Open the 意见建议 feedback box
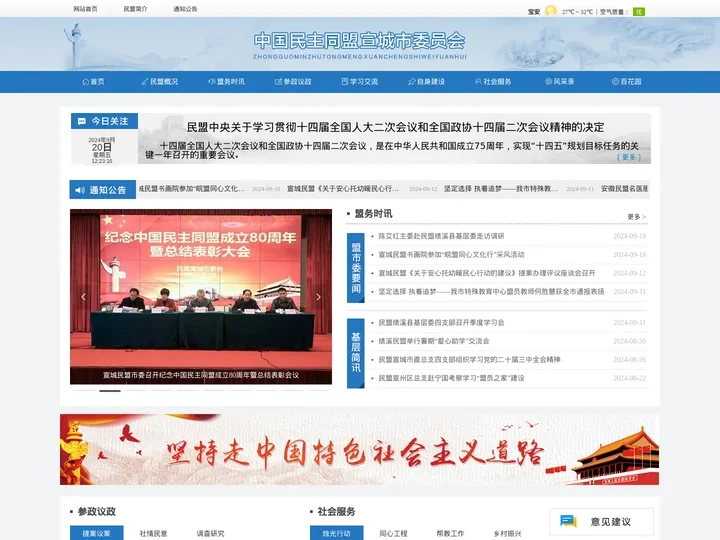Image resolution: width=720 pixels, height=540 pixels. click(601, 522)
